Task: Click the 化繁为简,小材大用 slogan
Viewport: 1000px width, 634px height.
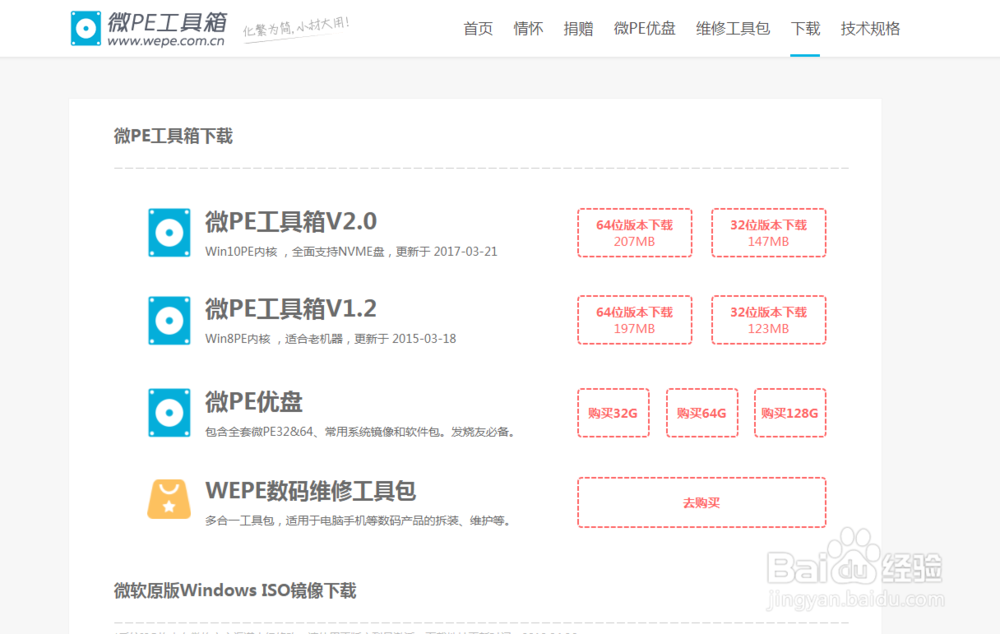Action: pyautogui.click(x=297, y=27)
